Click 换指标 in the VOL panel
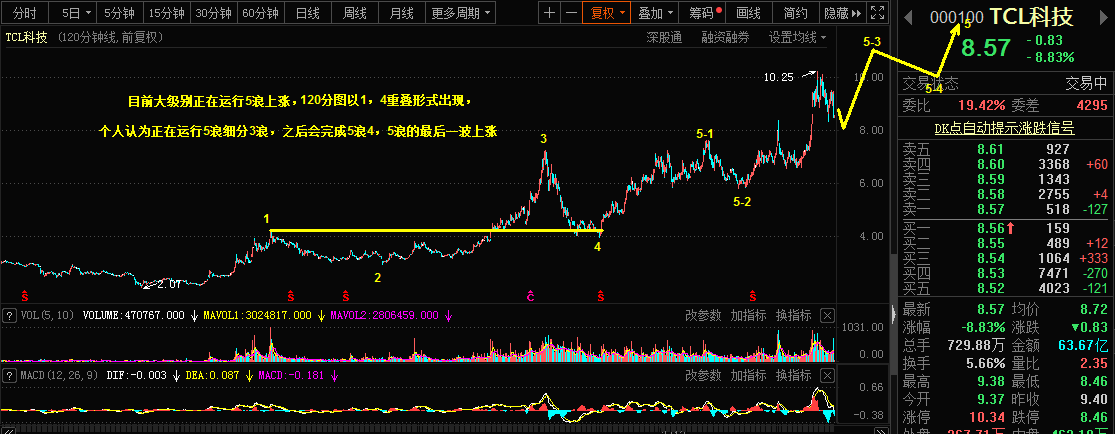This screenshot has width=1115, height=434. 793,315
